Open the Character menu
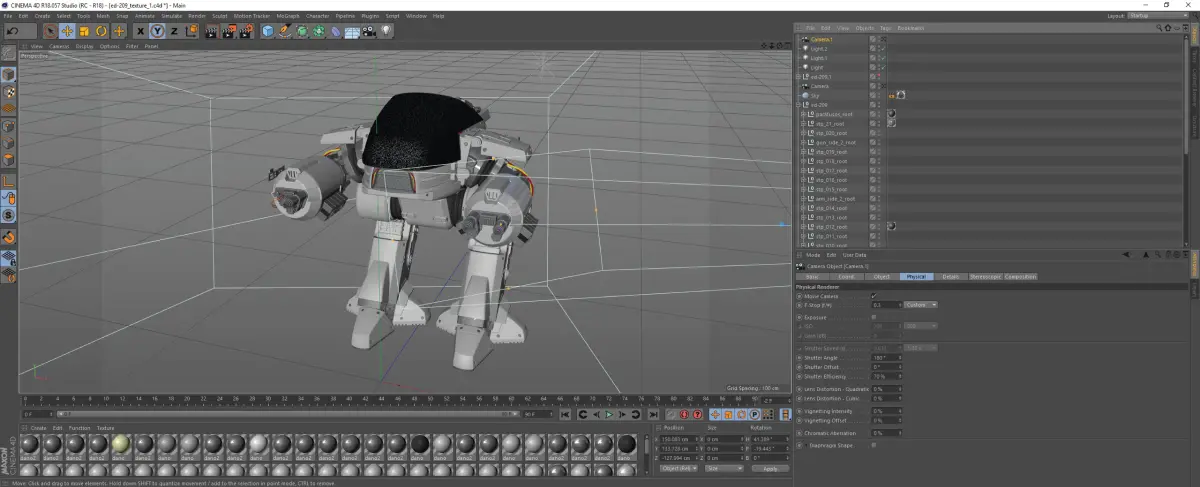This screenshot has height=487, width=1200. (318, 16)
